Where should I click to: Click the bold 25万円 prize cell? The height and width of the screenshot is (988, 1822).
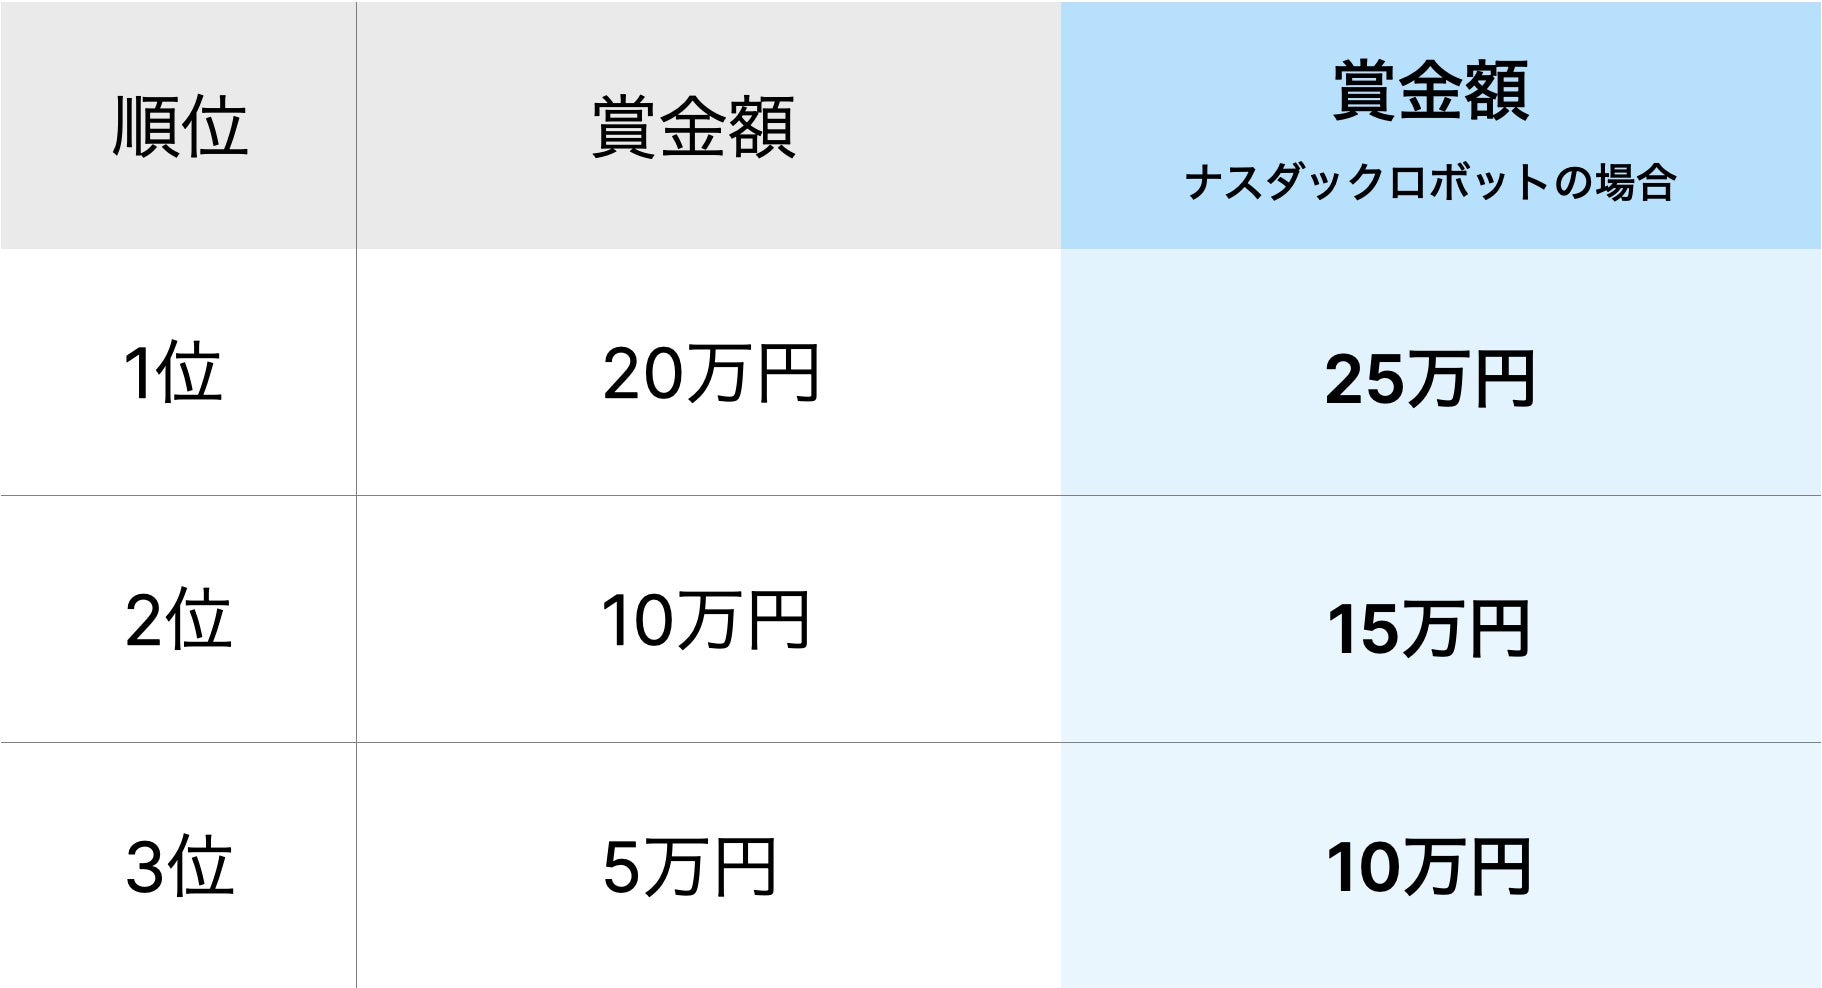(x=1429, y=380)
